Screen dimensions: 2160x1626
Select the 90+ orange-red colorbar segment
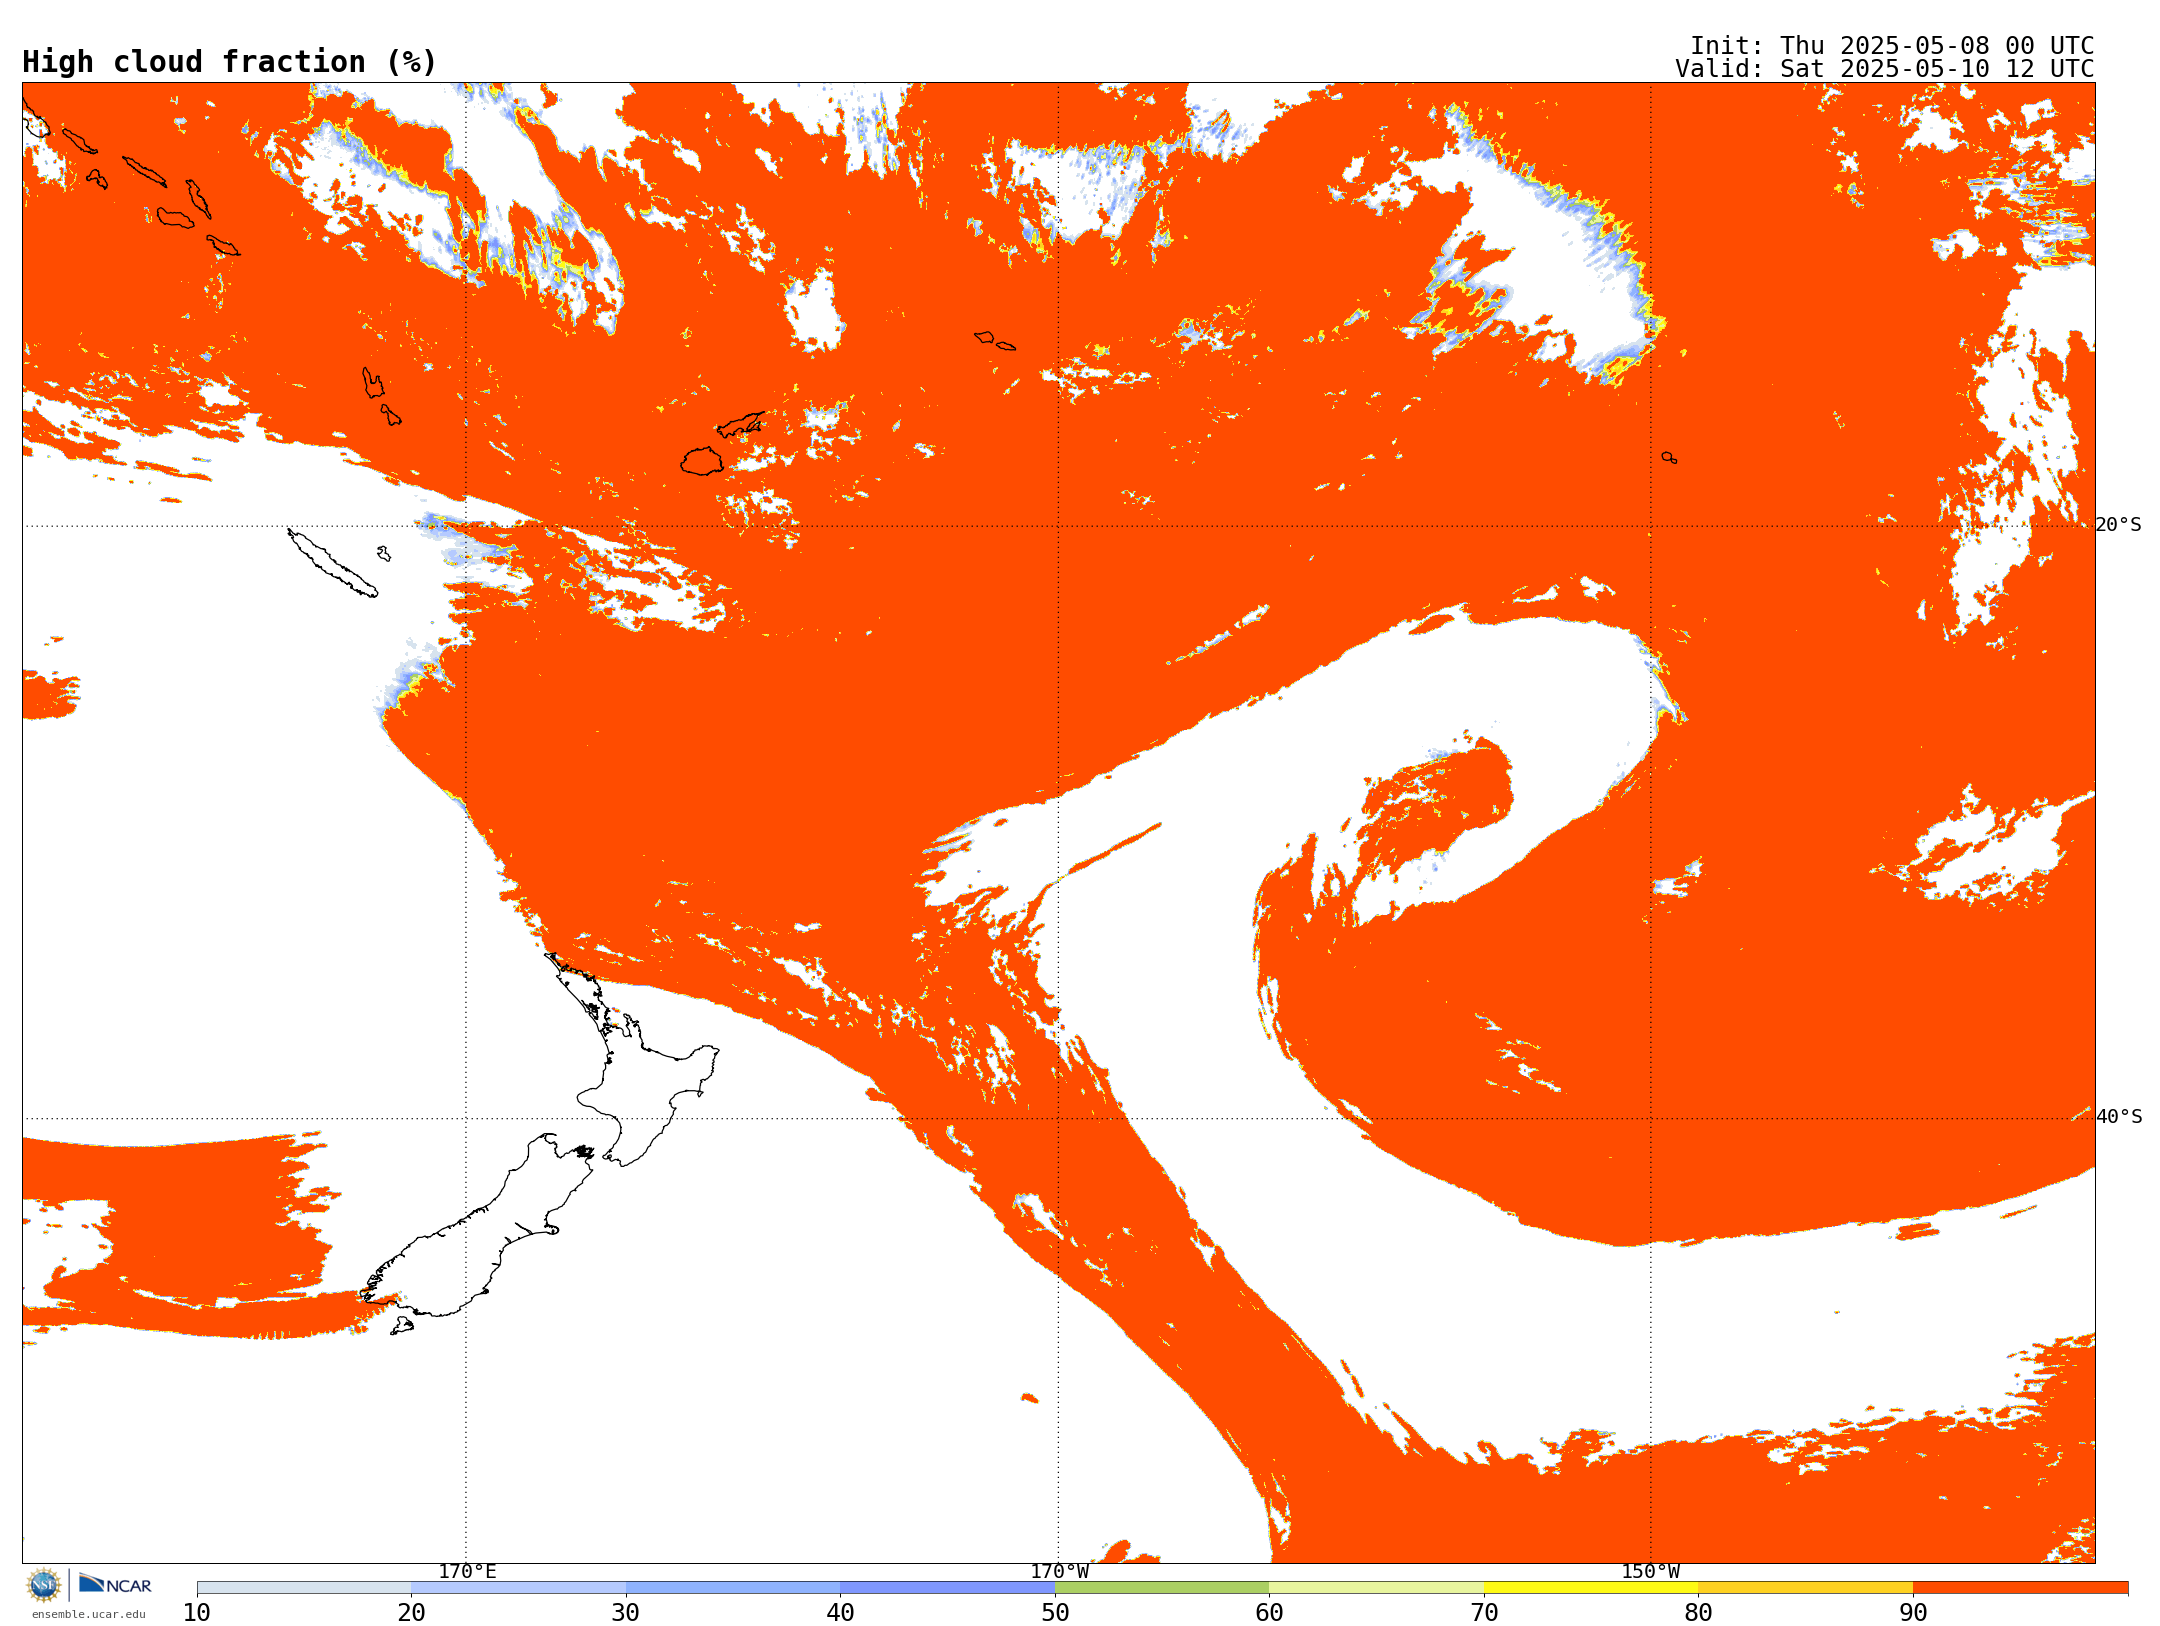(2020, 1587)
